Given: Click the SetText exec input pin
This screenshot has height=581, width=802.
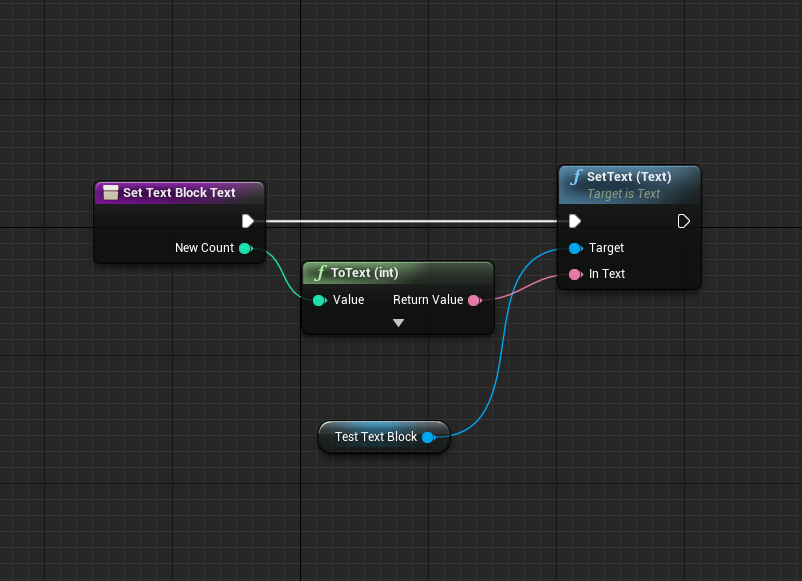Looking at the screenshot, I should [575, 221].
